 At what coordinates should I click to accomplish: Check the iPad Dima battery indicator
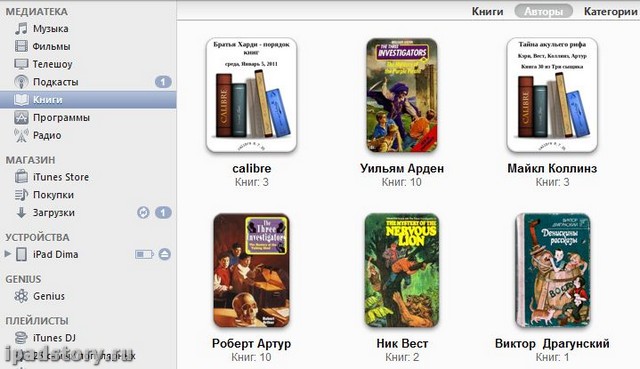click(144, 255)
